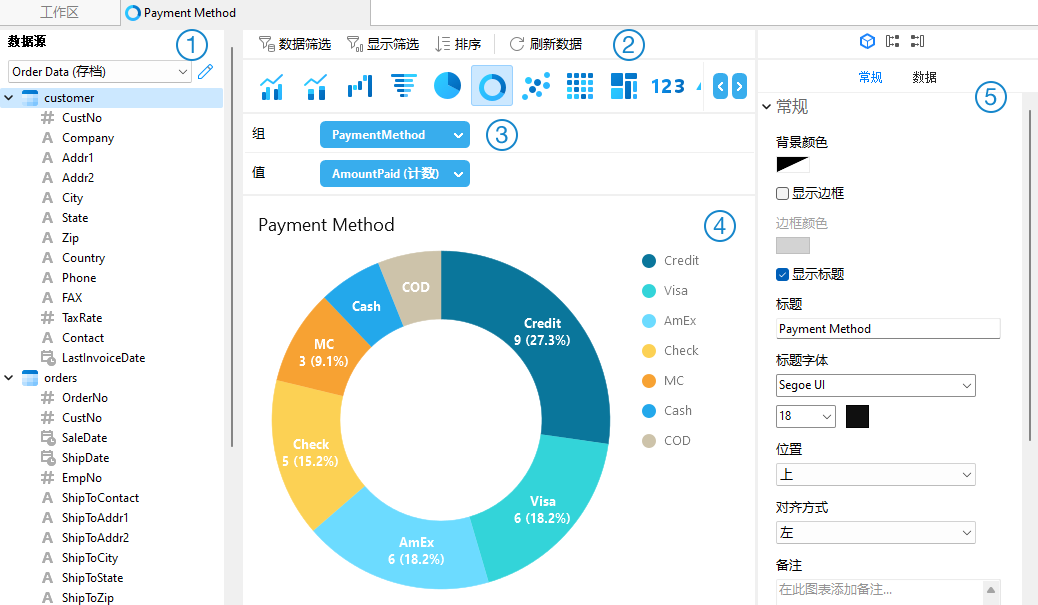Open the Order Data source dropdown
Screen dimensions: 1038x605
98,71
